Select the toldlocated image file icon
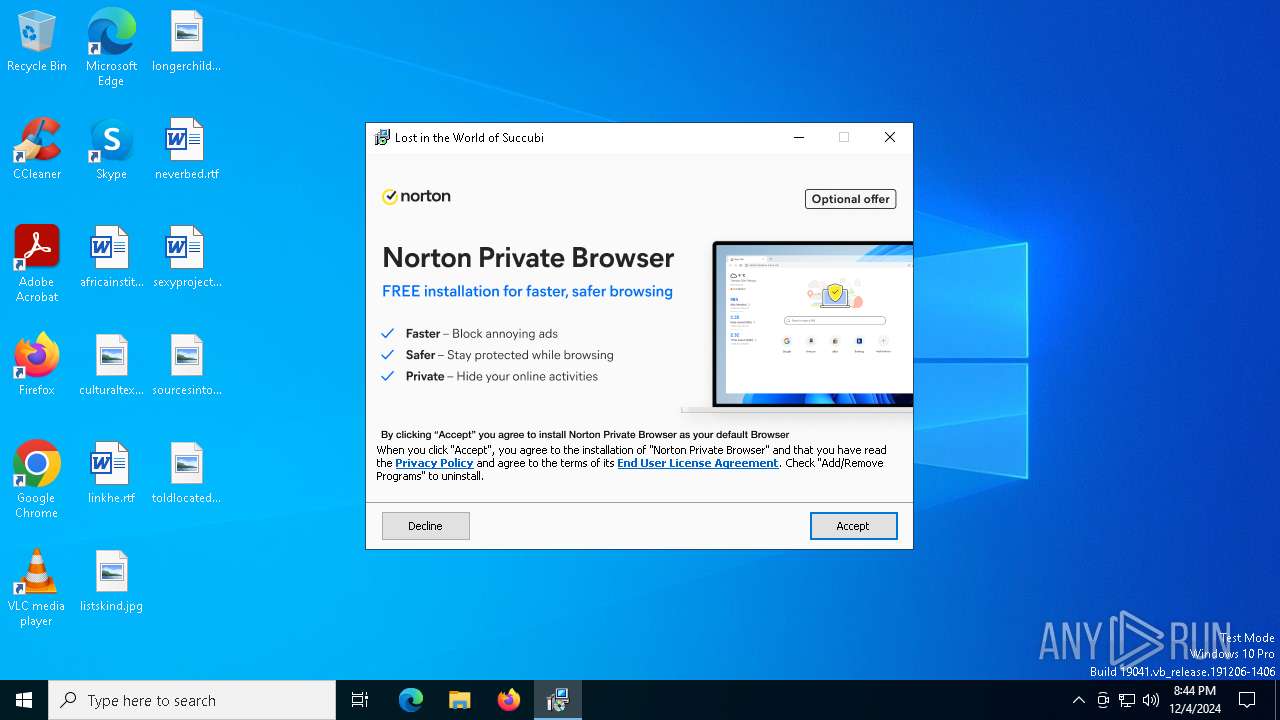Viewport: 1280px width, 720px height. point(186,474)
